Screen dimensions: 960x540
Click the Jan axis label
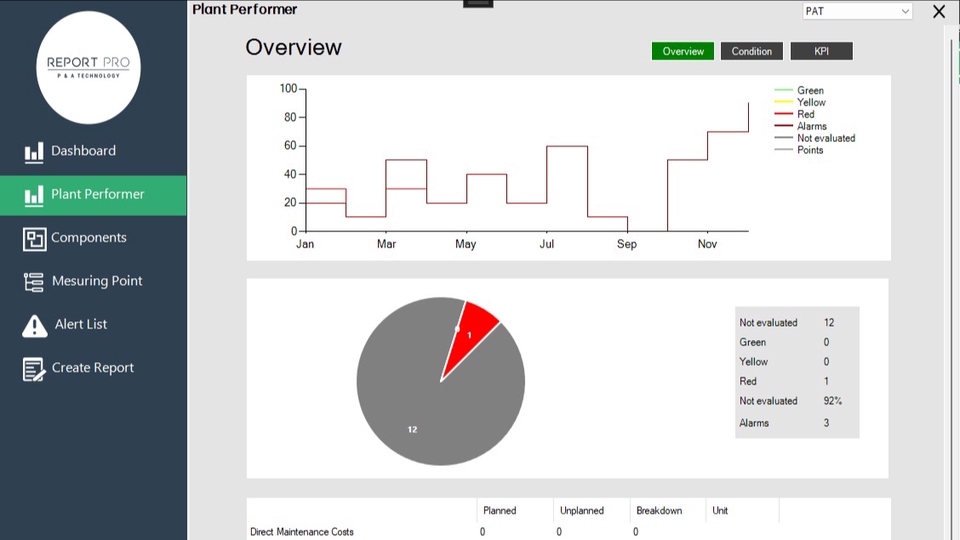305,244
